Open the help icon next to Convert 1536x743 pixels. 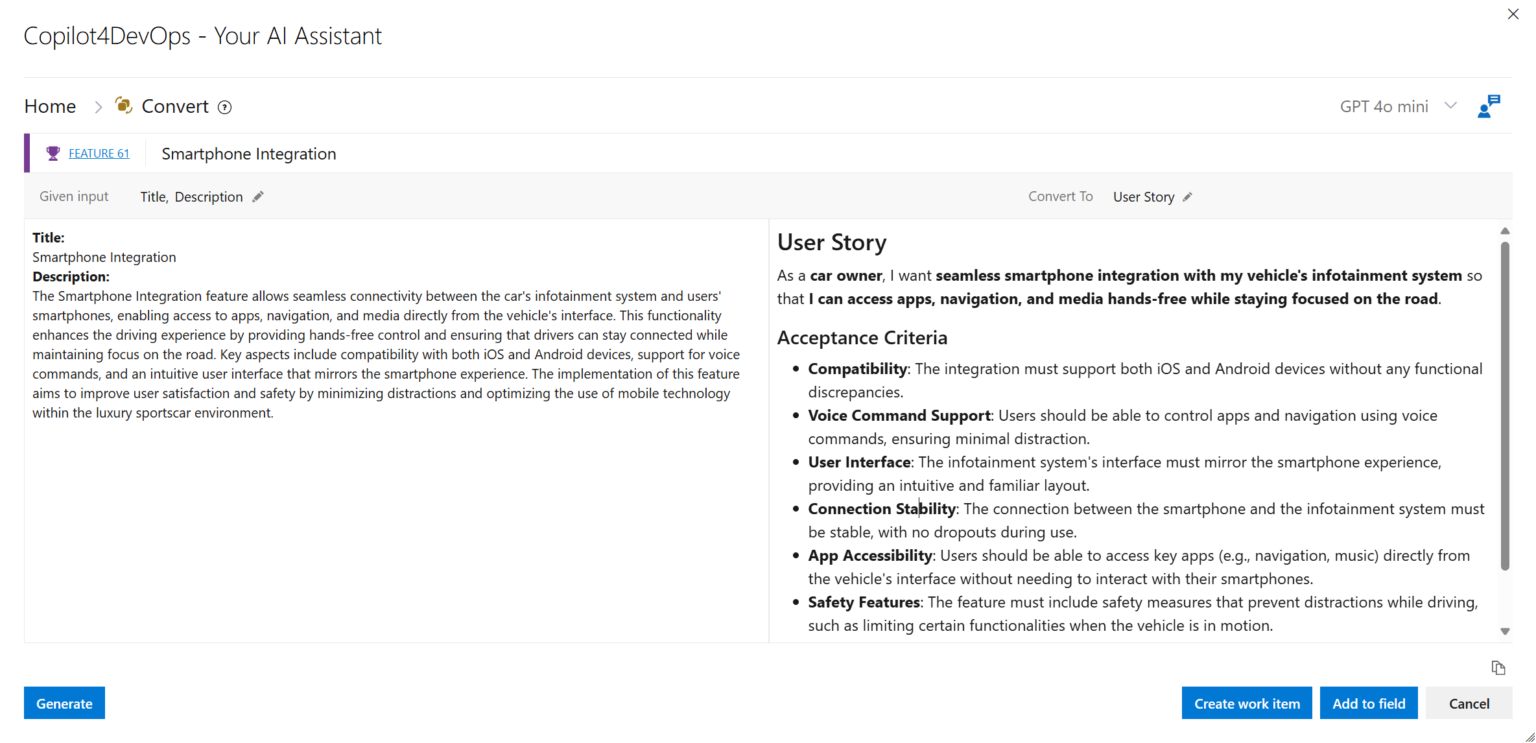coord(225,106)
